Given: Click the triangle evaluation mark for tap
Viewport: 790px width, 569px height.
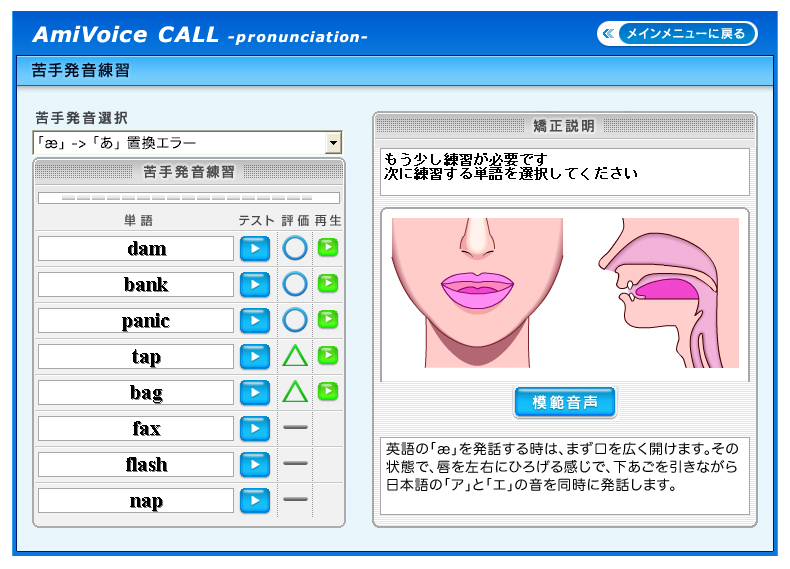Looking at the screenshot, I should [295, 355].
